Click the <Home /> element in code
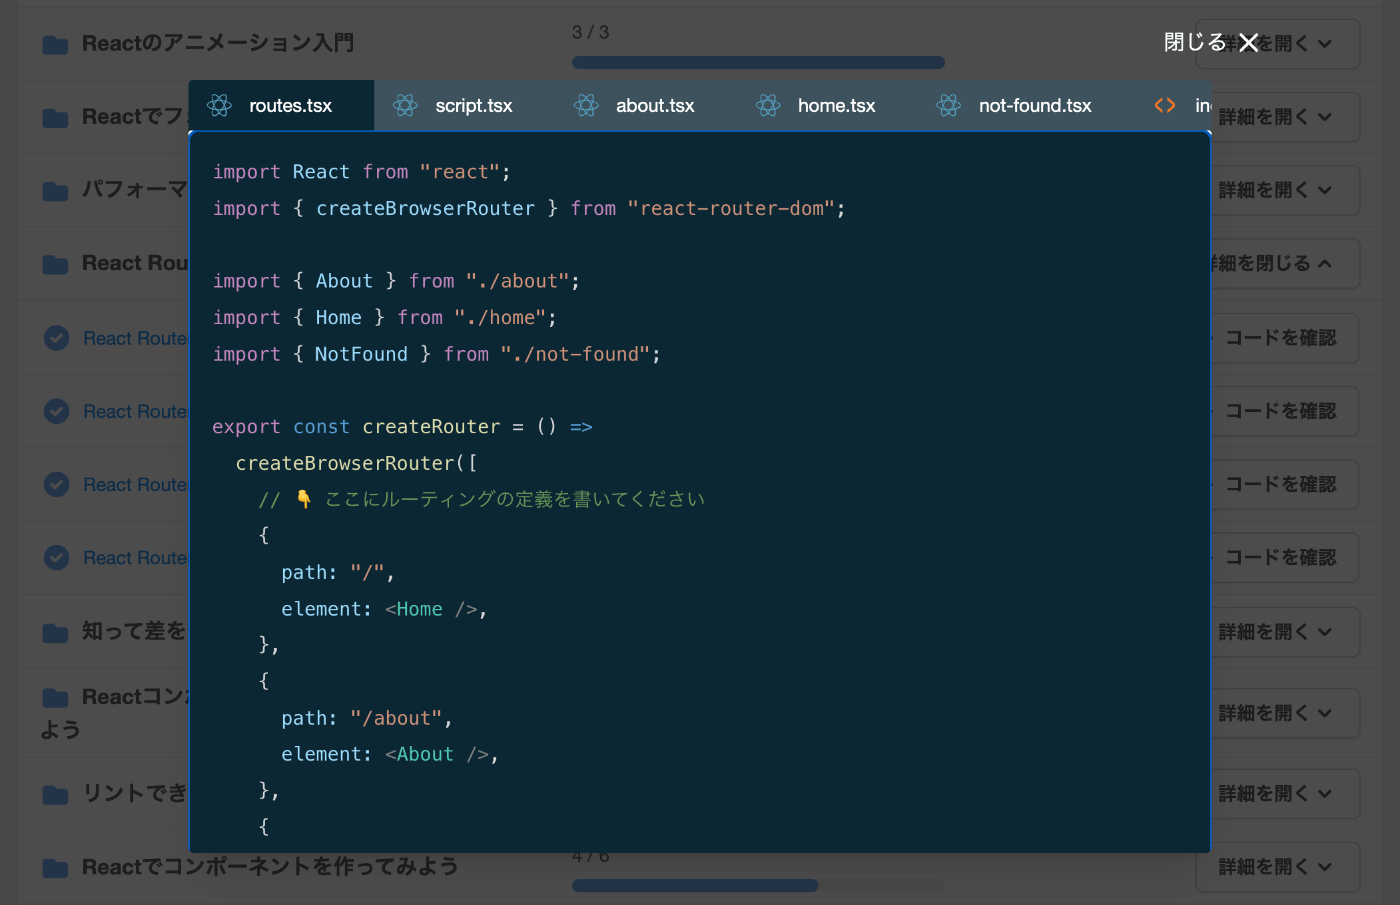The height and width of the screenshot is (905, 1400). click(431, 609)
